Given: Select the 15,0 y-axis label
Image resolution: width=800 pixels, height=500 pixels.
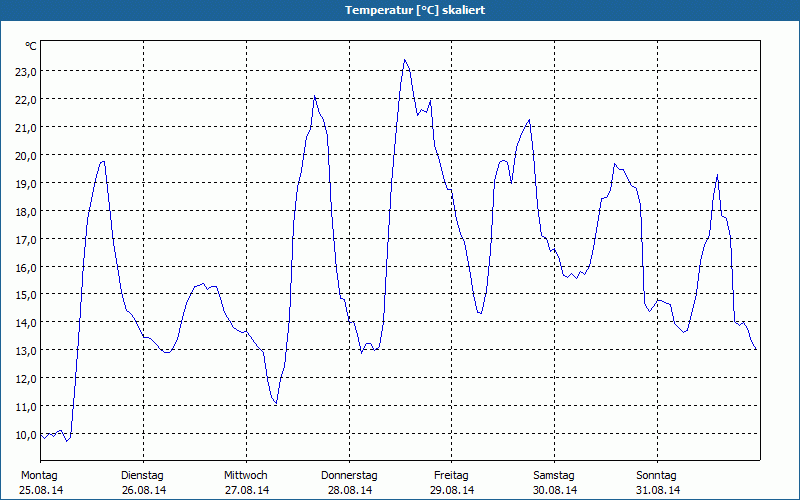Looking at the screenshot, I should (25, 295).
